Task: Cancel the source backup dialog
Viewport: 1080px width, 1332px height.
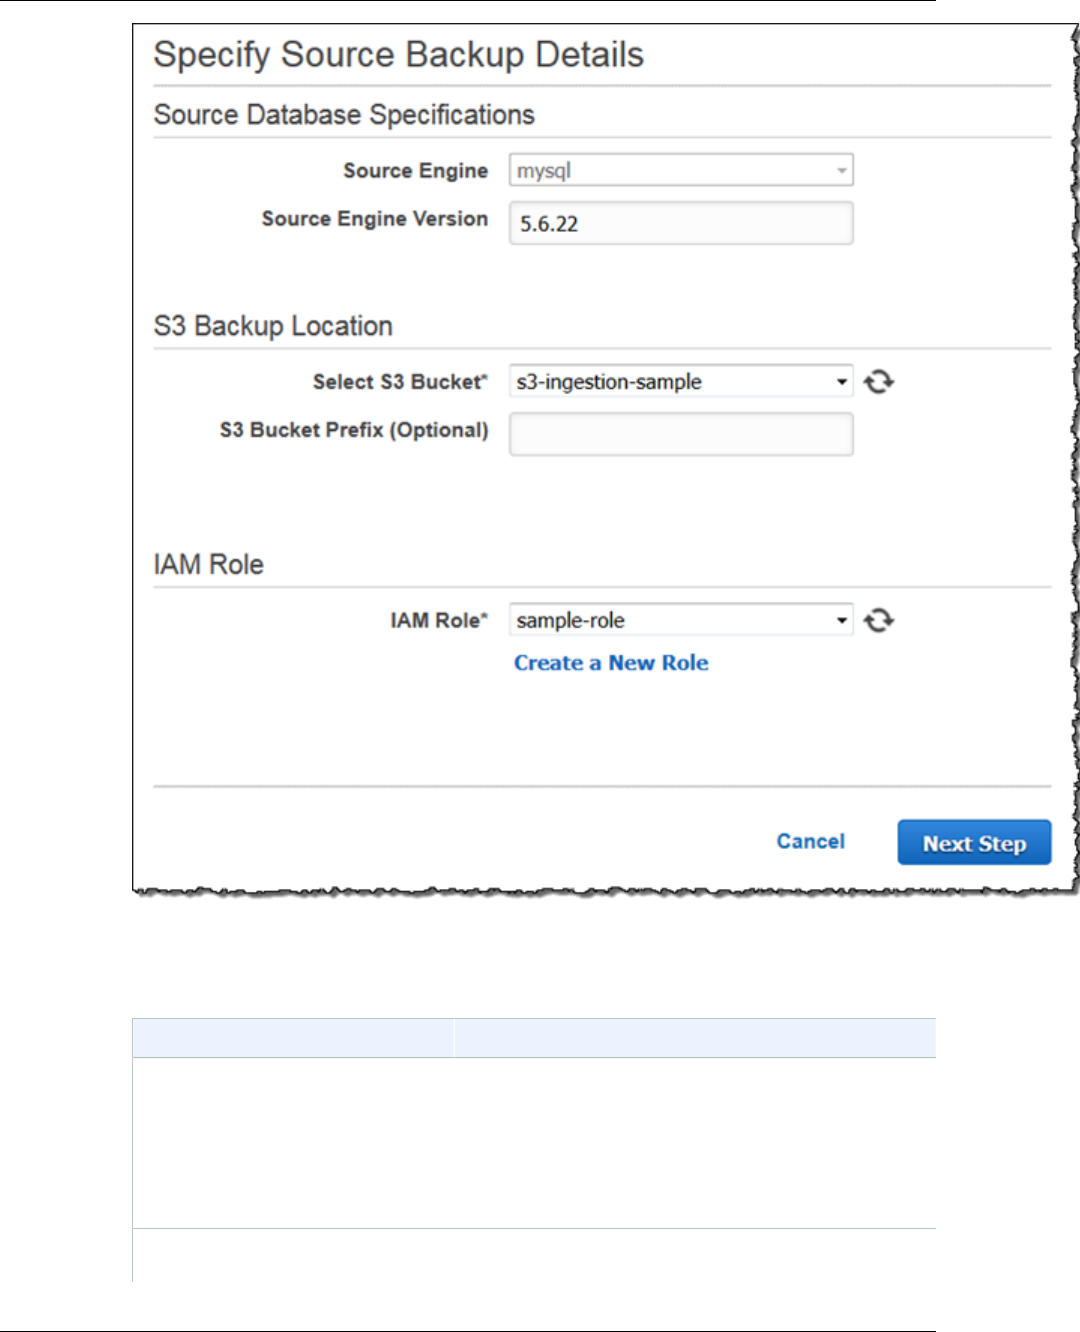Action: [x=810, y=842]
